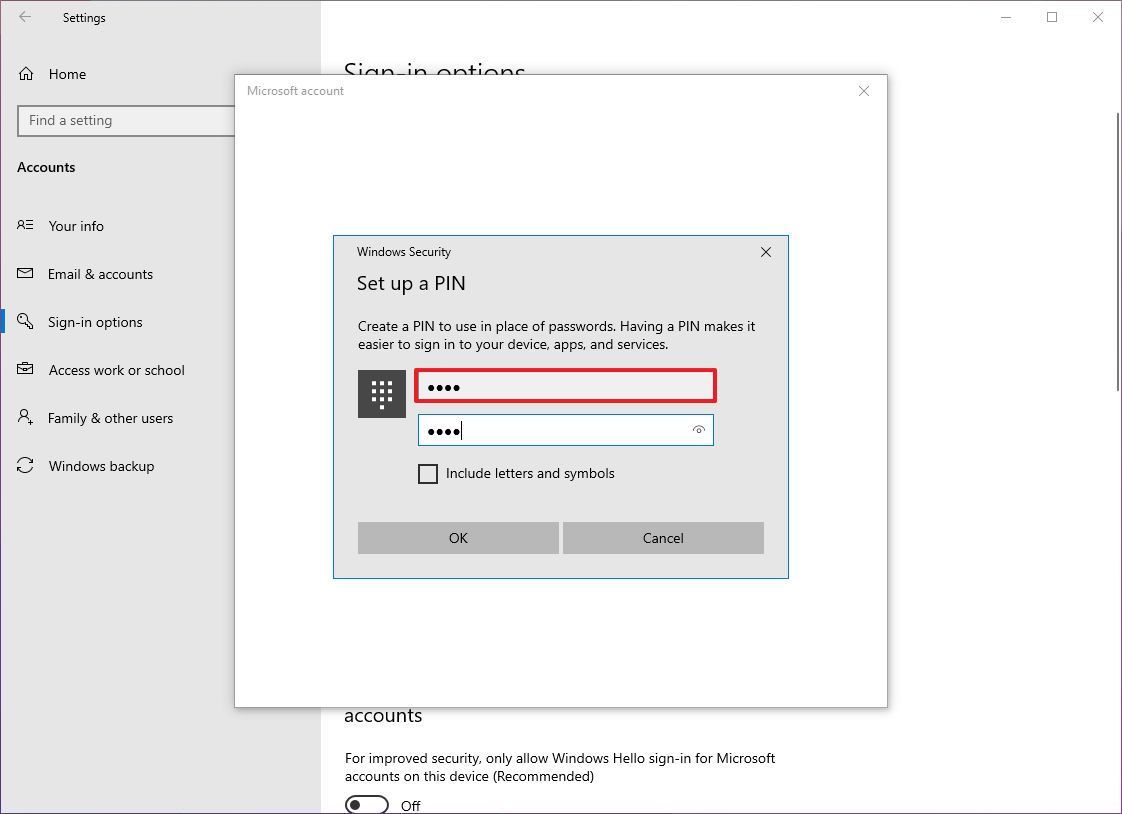Image resolution: width=1122 pixels, height=814 pixels.
Task: Open the Home page from the sidebar
Action: [x=67, y=73]
